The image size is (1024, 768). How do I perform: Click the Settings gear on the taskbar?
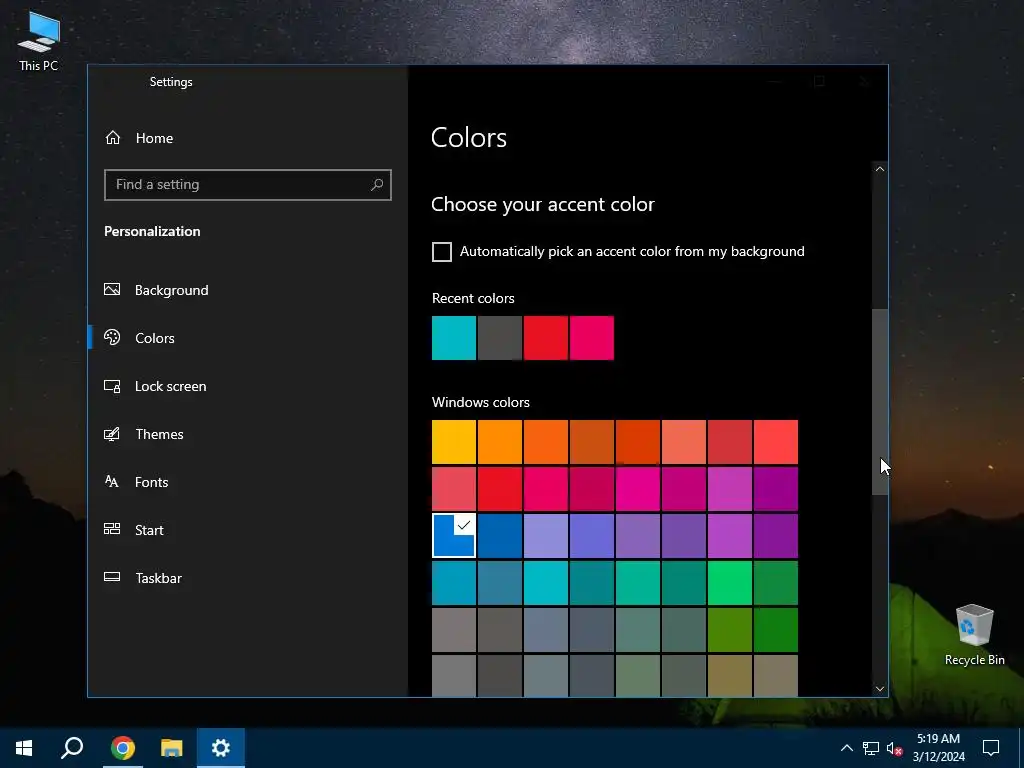[x=221, y=748]
